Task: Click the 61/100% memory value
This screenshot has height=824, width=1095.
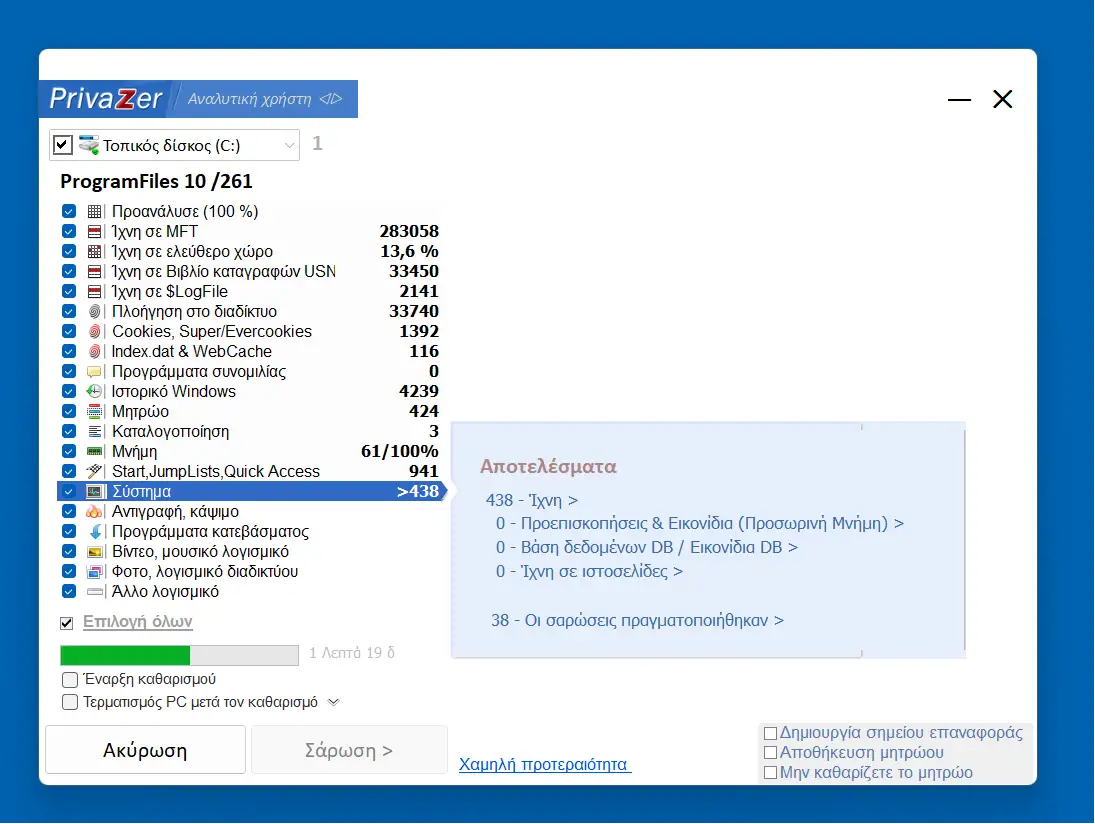Action: pyautogui.click(x=399, y=452)
